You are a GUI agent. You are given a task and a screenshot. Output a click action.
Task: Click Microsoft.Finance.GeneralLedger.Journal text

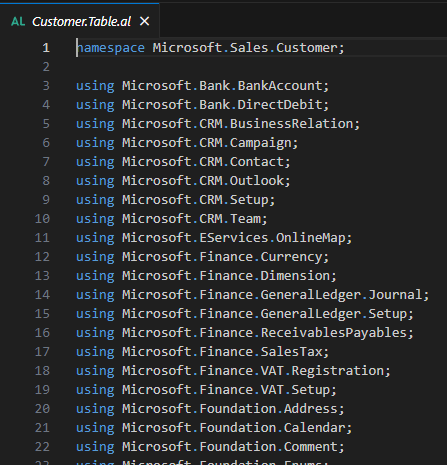273,295
